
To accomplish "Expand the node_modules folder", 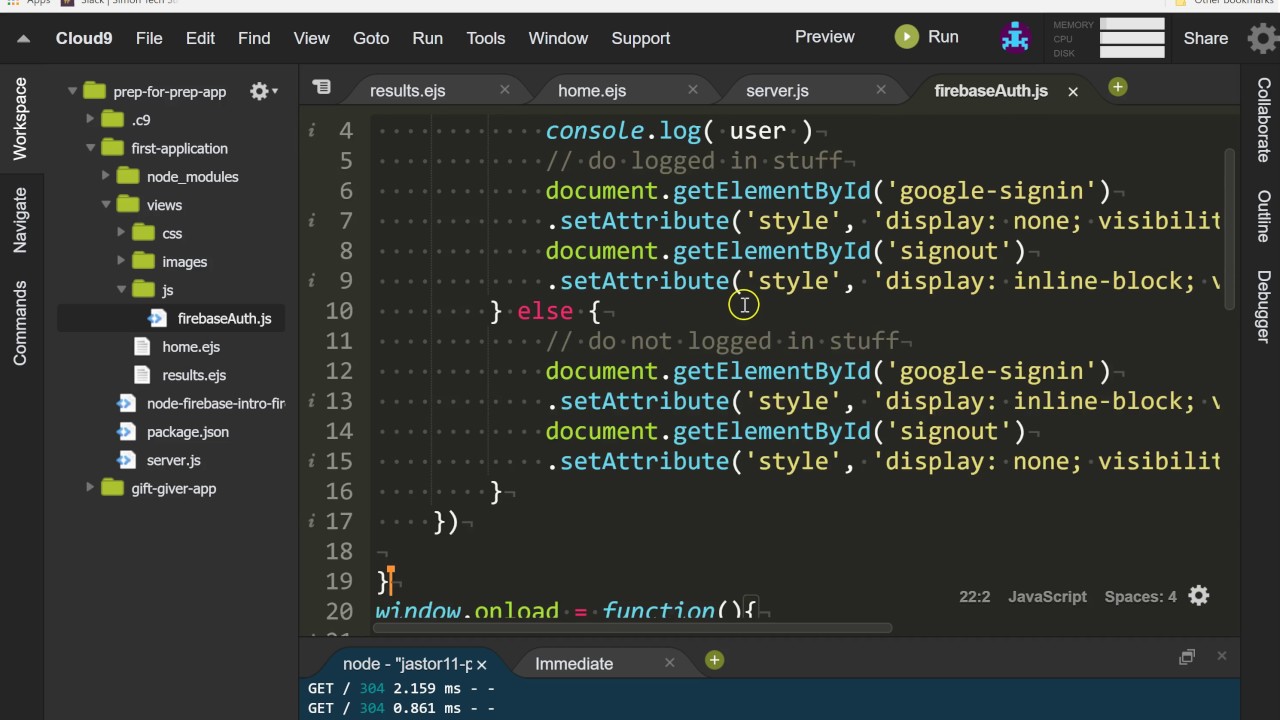I will pos(106,176).
